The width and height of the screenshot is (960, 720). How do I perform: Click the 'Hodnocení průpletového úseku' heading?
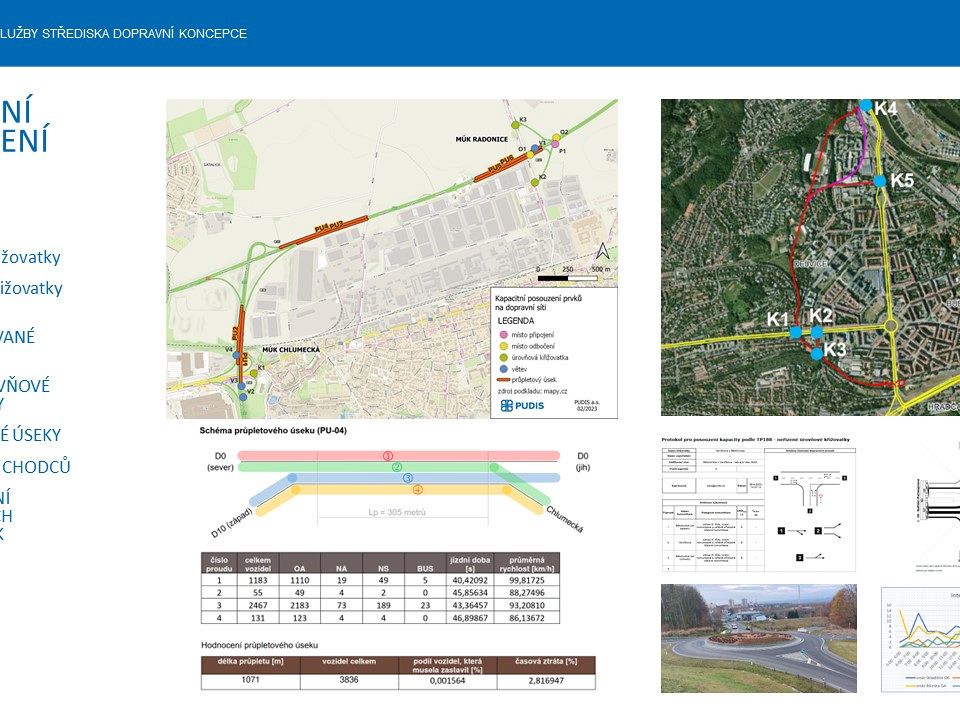coord(260,645)
